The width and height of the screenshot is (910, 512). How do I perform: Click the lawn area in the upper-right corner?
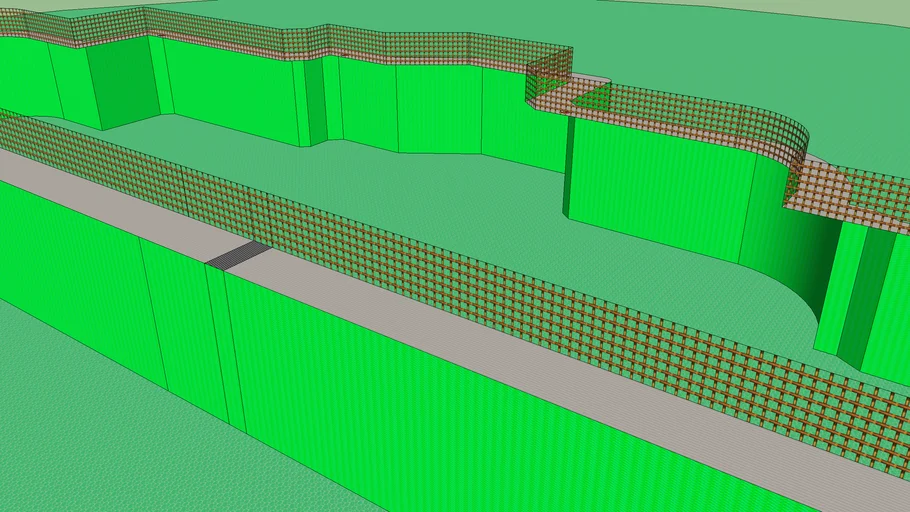pyautogui.click(x=780, y=60)
